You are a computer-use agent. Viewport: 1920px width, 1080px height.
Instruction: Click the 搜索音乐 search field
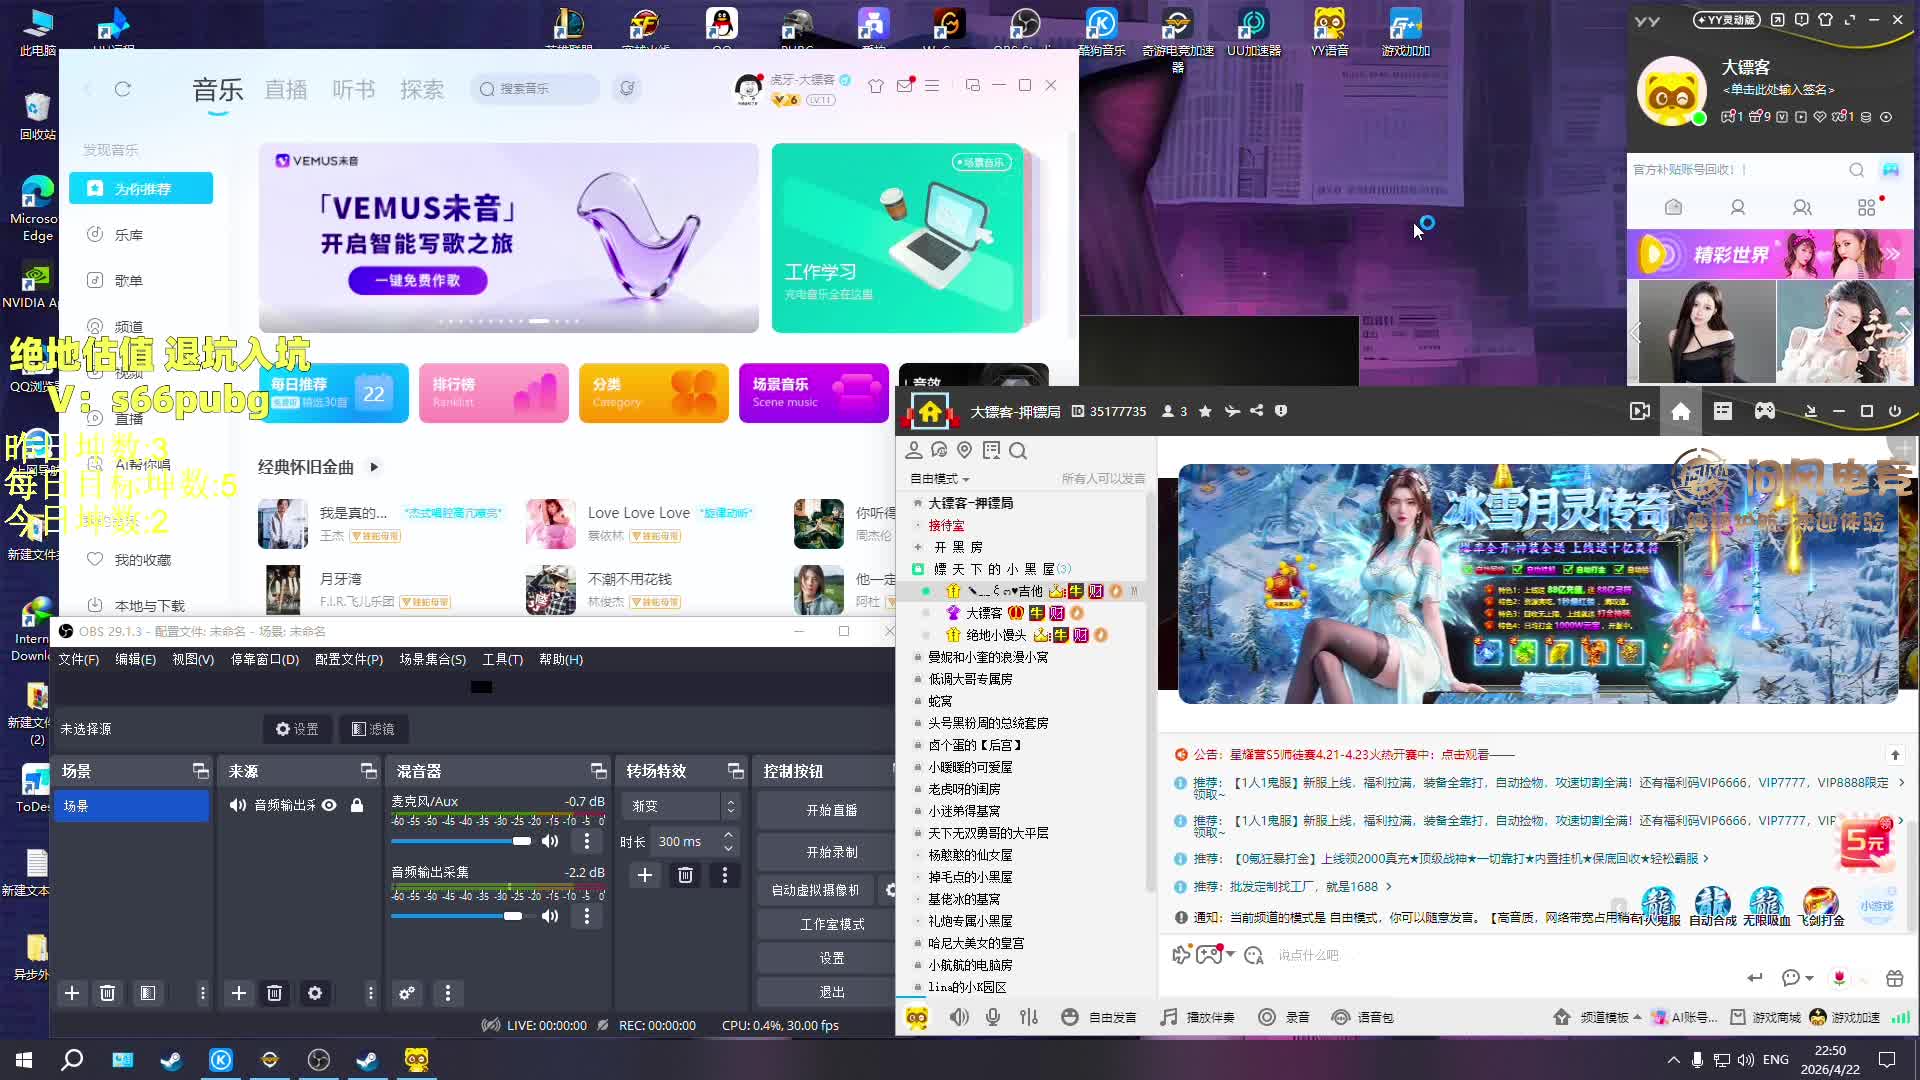[535, 89]
